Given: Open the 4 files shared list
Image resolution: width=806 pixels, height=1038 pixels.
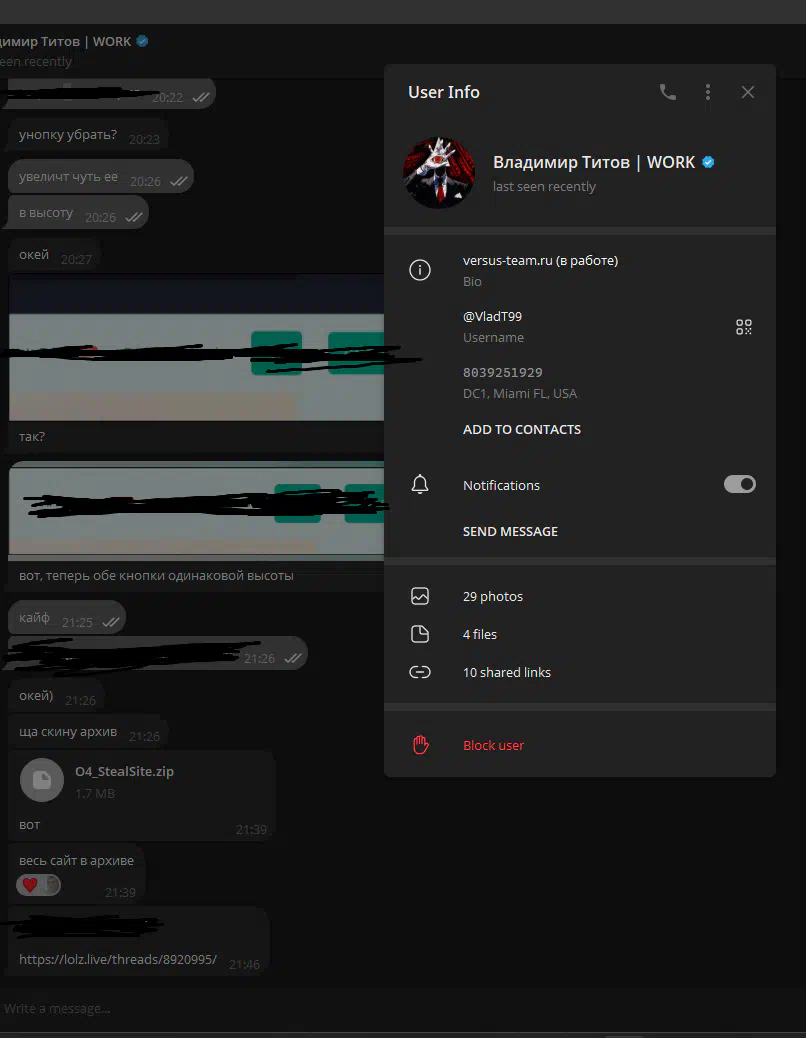Looking at the screenshot, I should coord(479,634).
